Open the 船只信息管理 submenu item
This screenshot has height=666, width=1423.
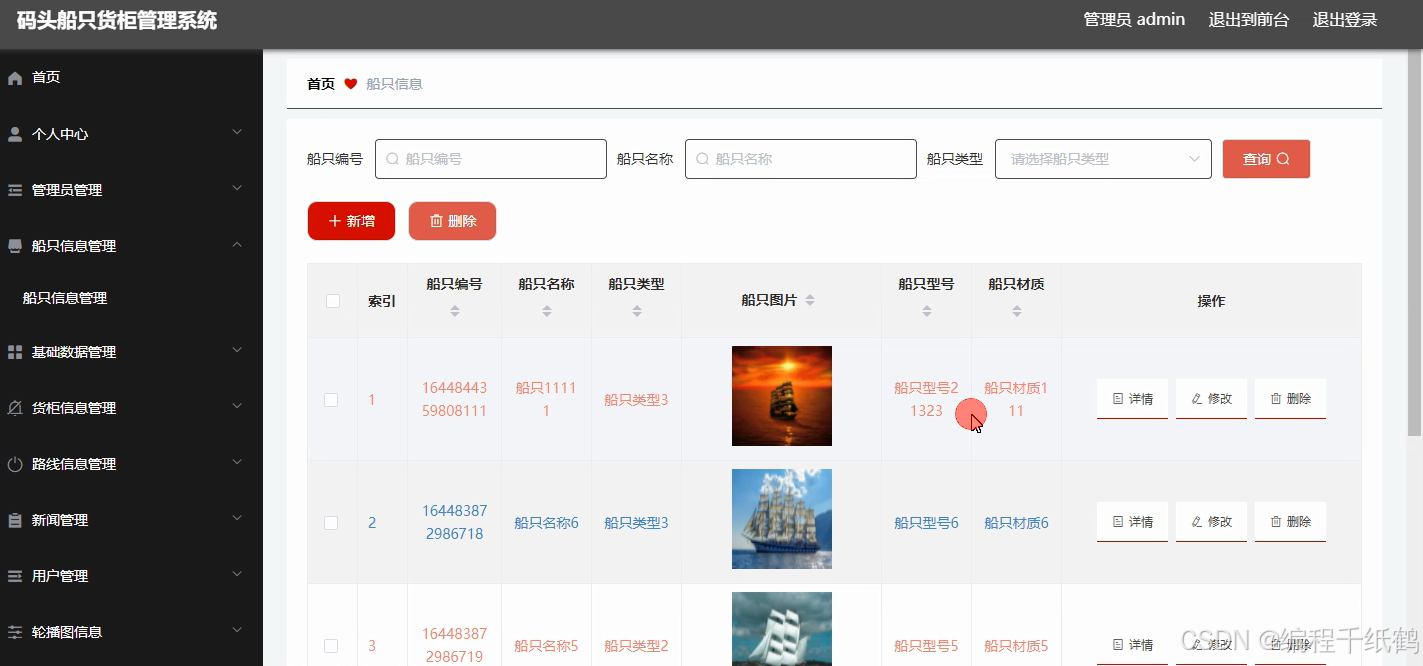(x=131, y=298)
